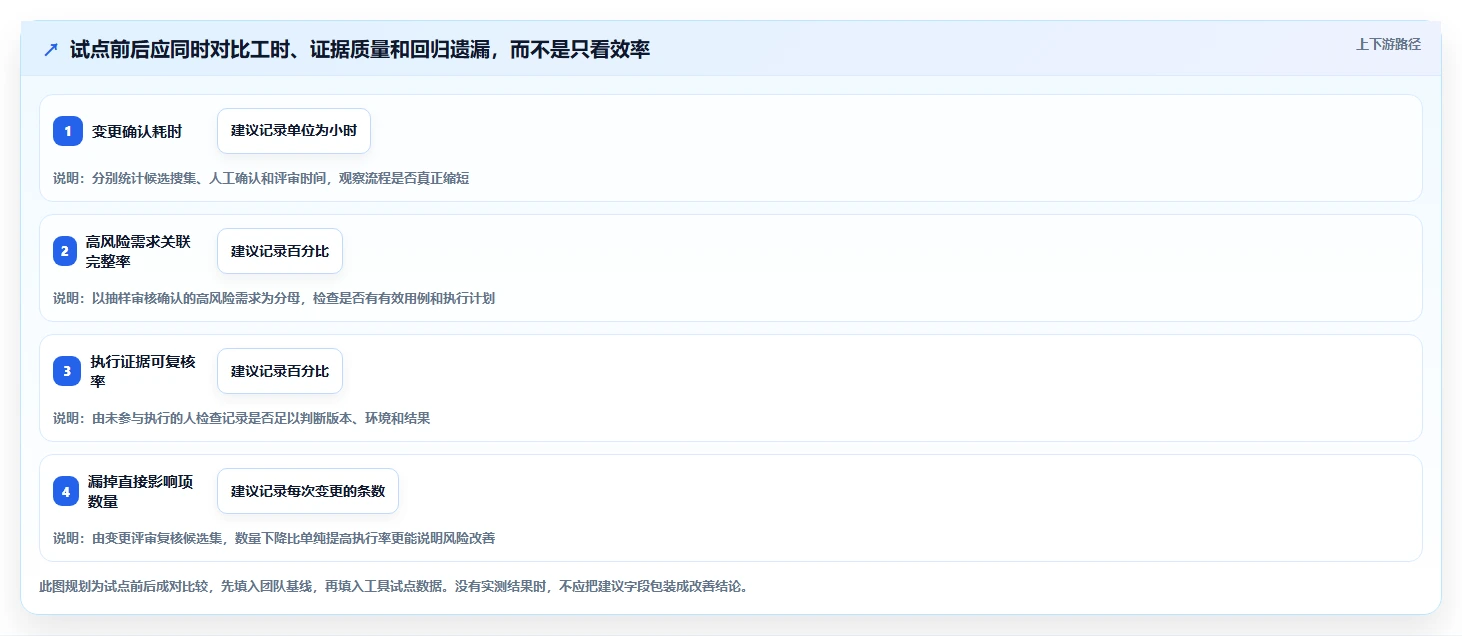
Task: Click the 变更确认耗时 label
Action: tap(137, 131)
